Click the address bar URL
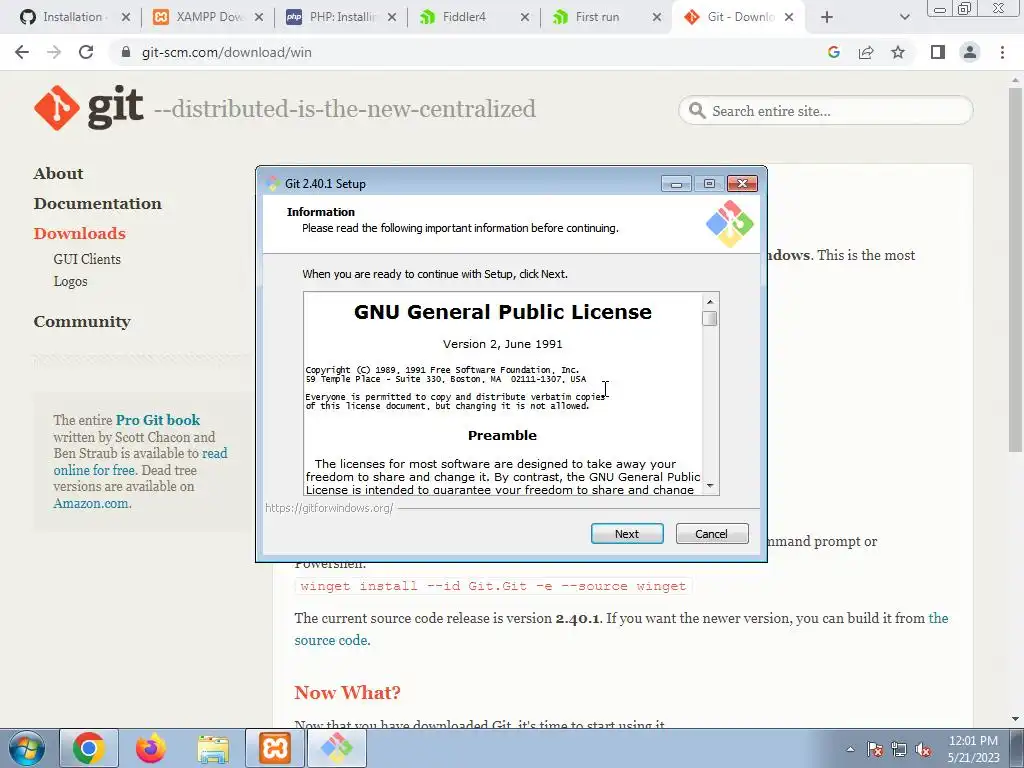Viewport: 1024px width, 768px height. point(227,52)
